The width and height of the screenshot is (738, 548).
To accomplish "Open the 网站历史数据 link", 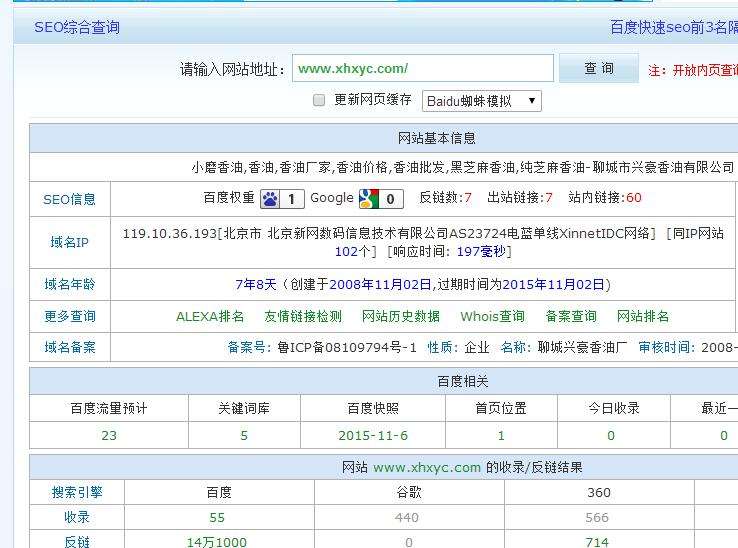I will coord(401,316).
